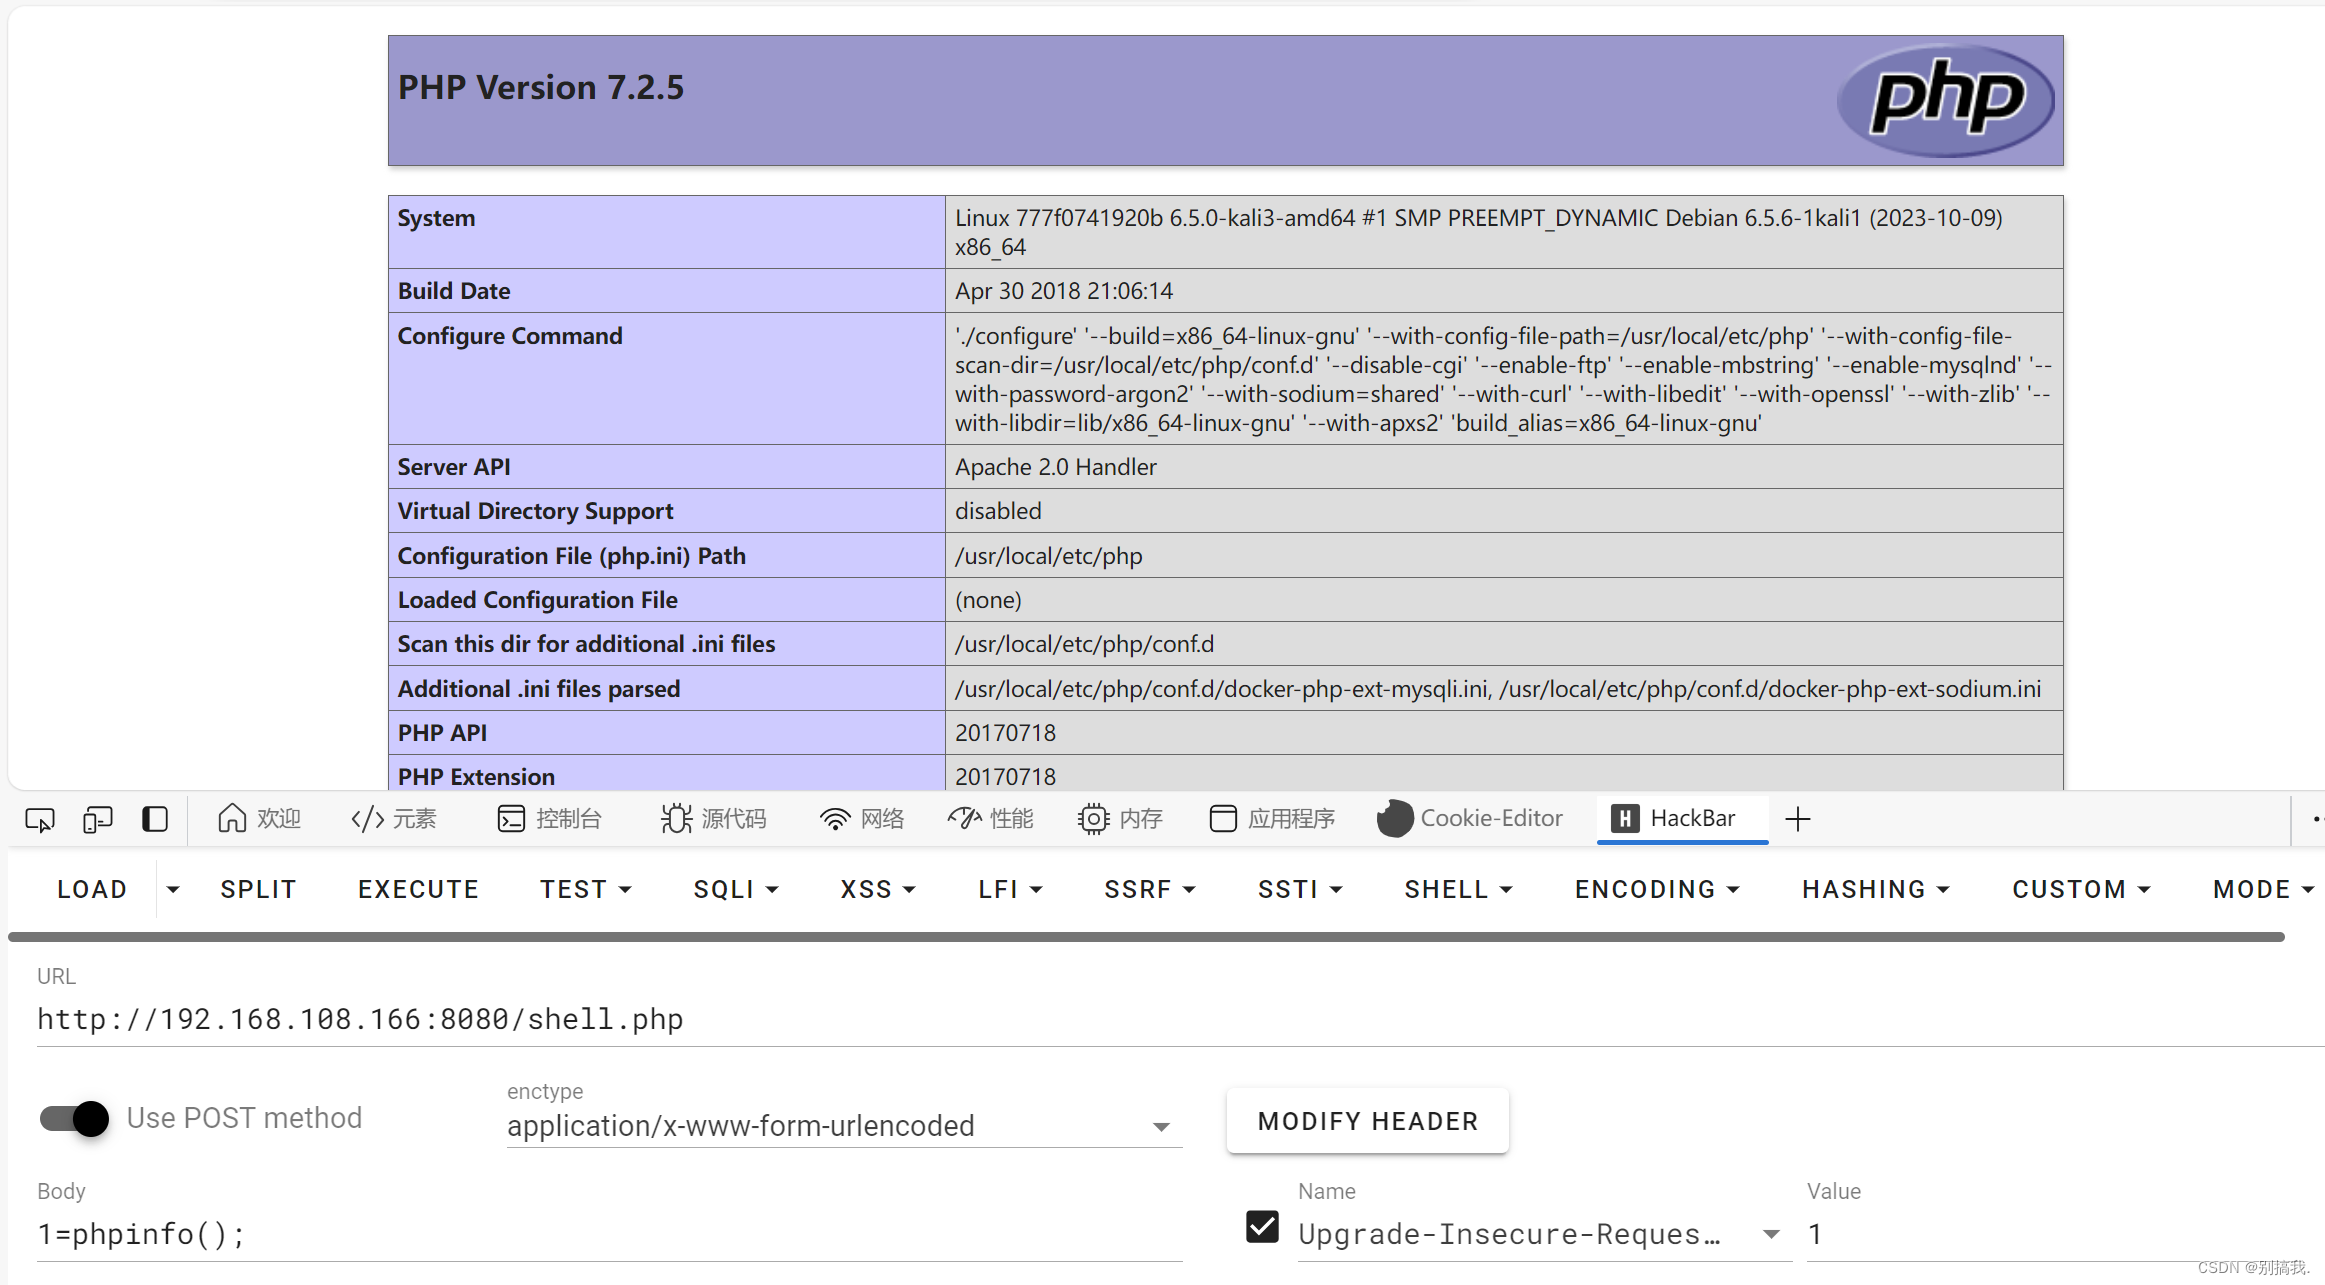This screenshot has width=2325, height=1285.
Task: Uncheck the Upgrade-Insecure-Requests header checkbox
Action: tap(1262, 1227)
